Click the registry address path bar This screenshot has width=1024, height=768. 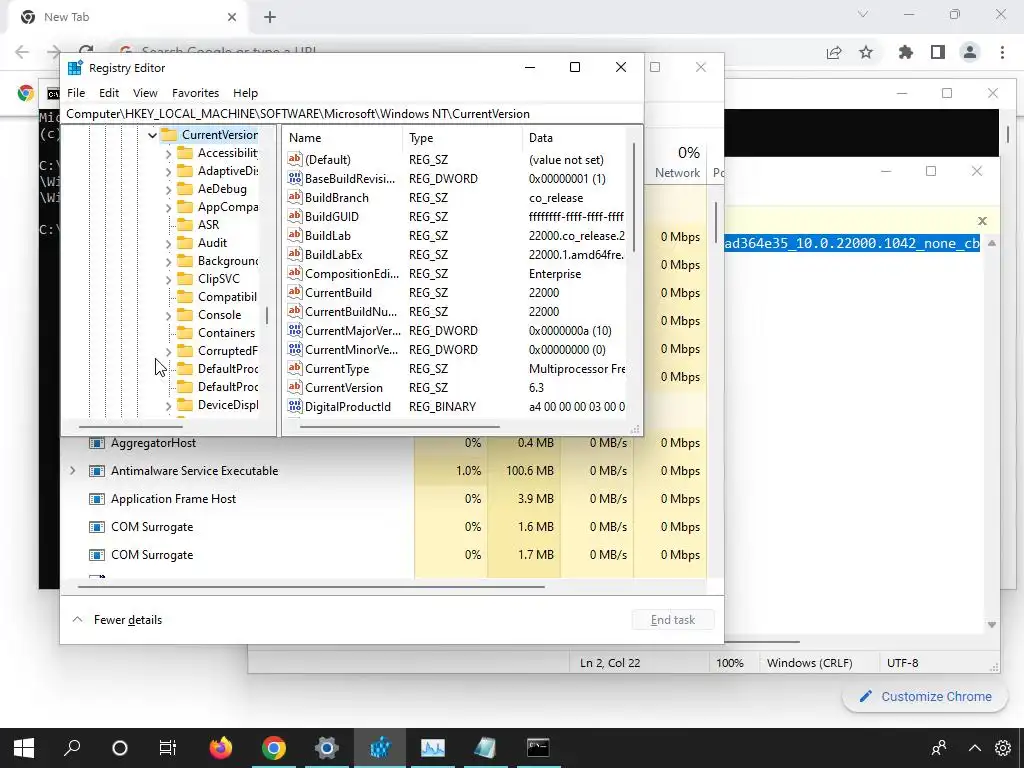351,114
